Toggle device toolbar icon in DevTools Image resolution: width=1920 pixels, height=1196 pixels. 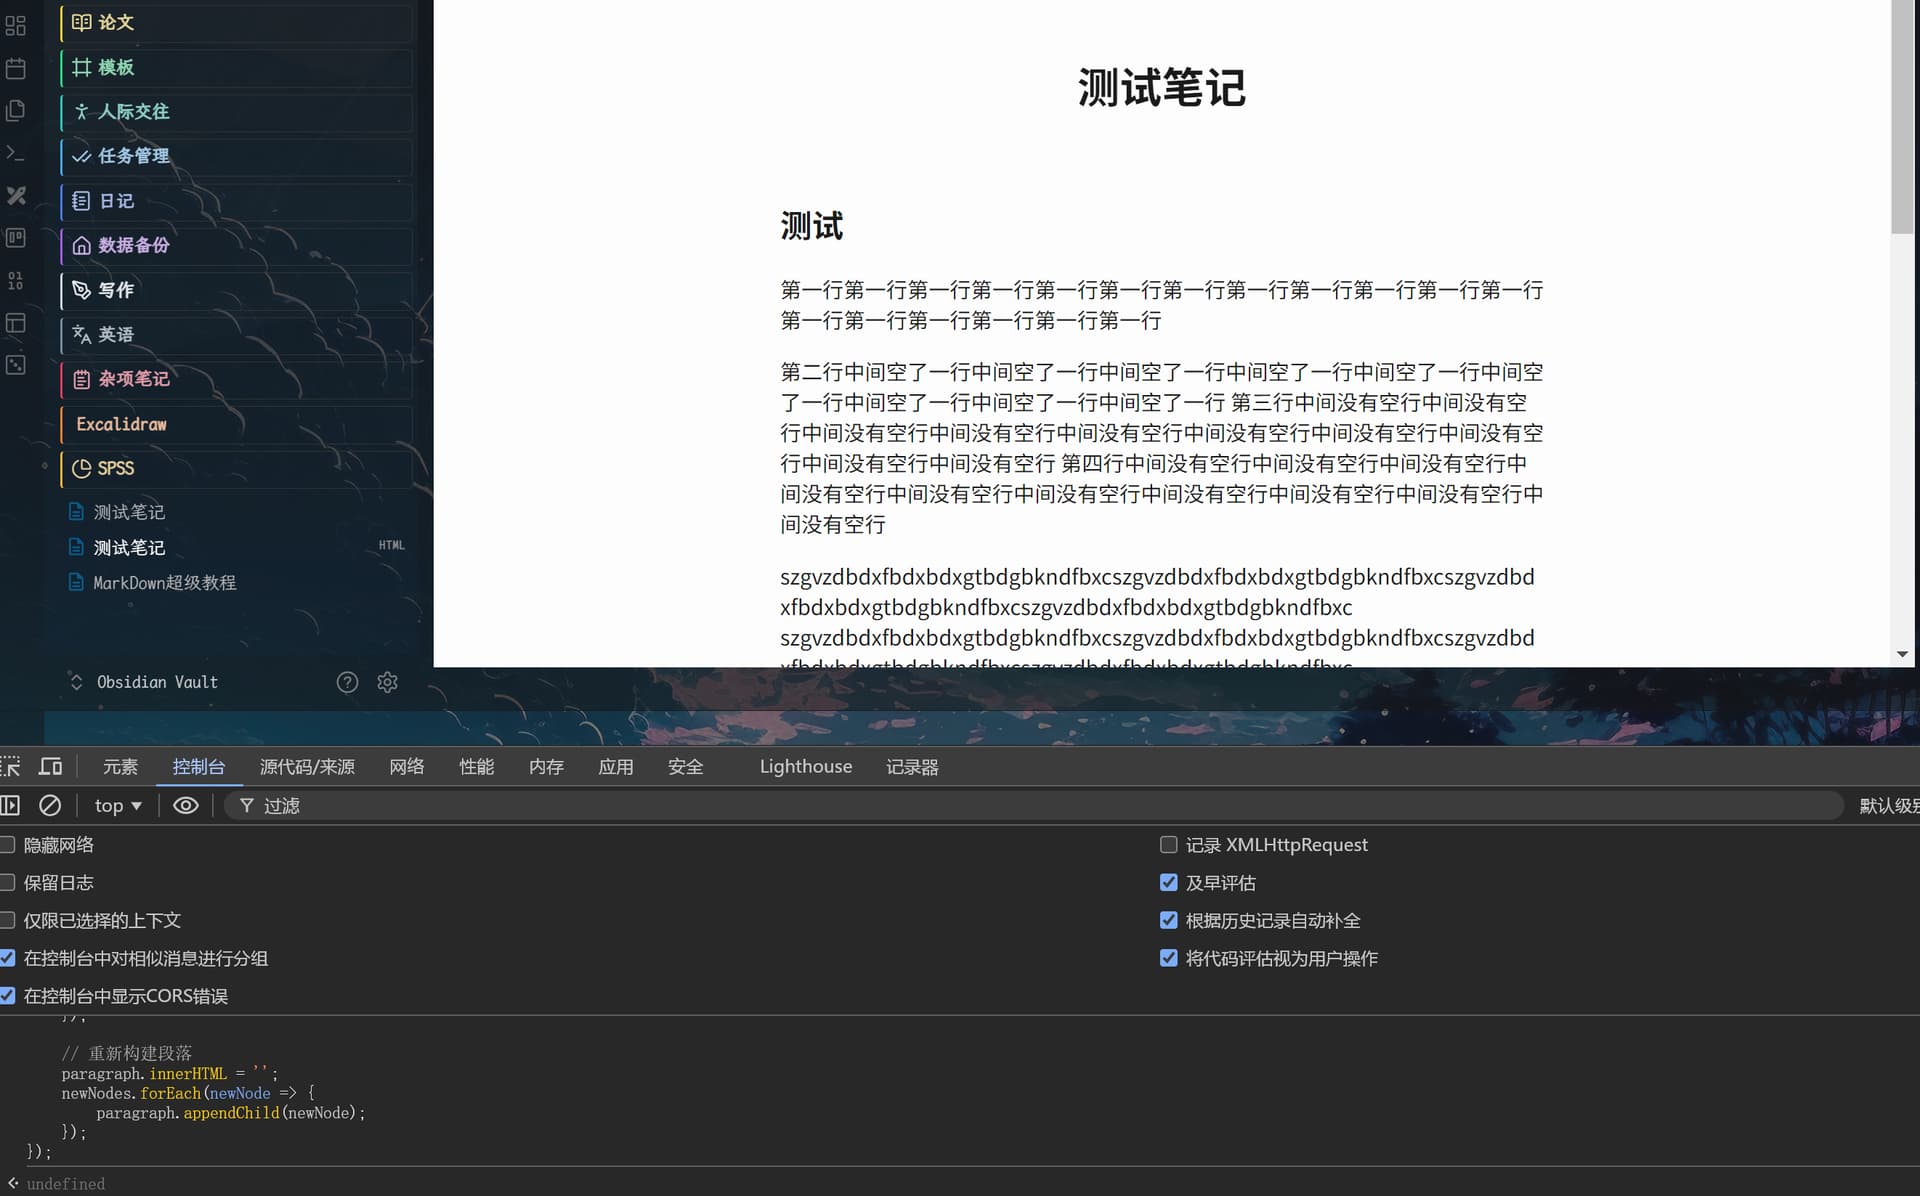(x=50, y=767)
